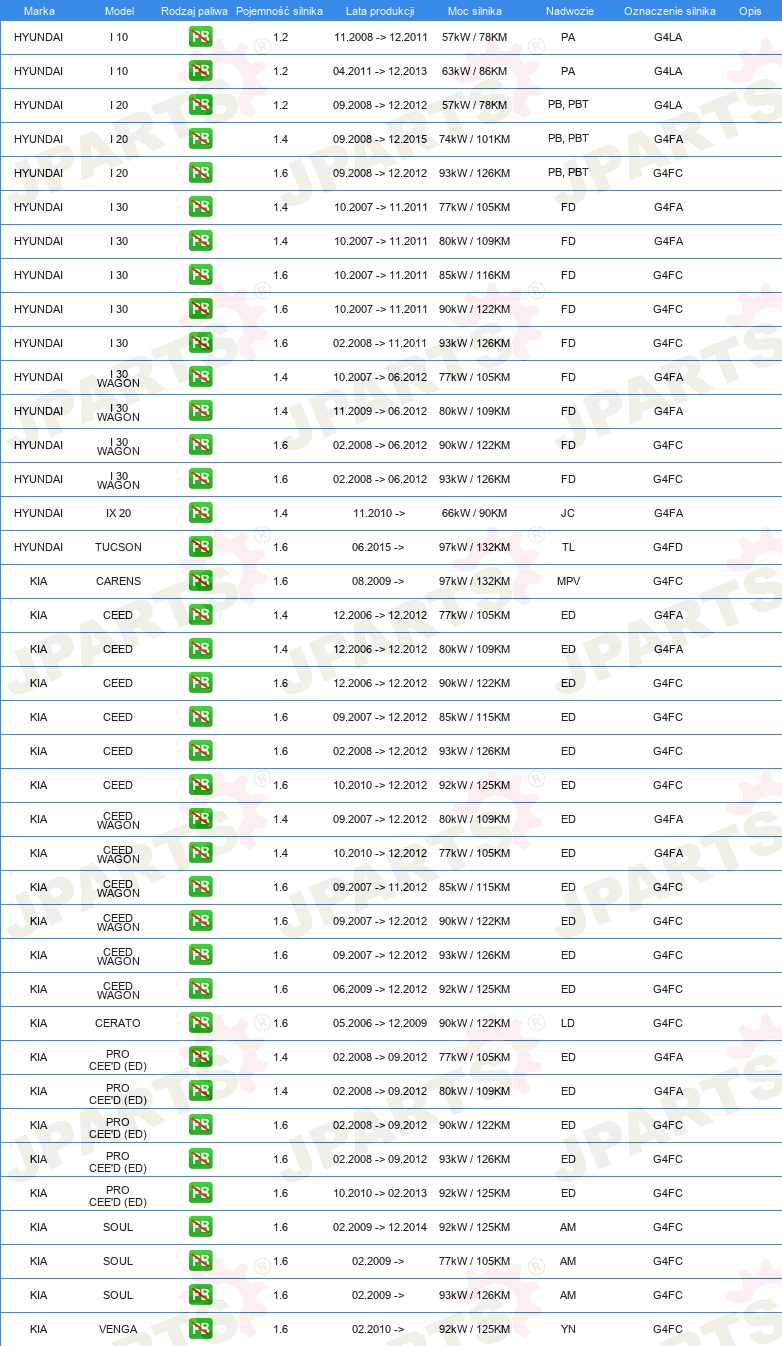The height and width of the screenshot is (1346, 782).
Task: Click the 85kW / 116KM power cell
Action: coord(474,275)
